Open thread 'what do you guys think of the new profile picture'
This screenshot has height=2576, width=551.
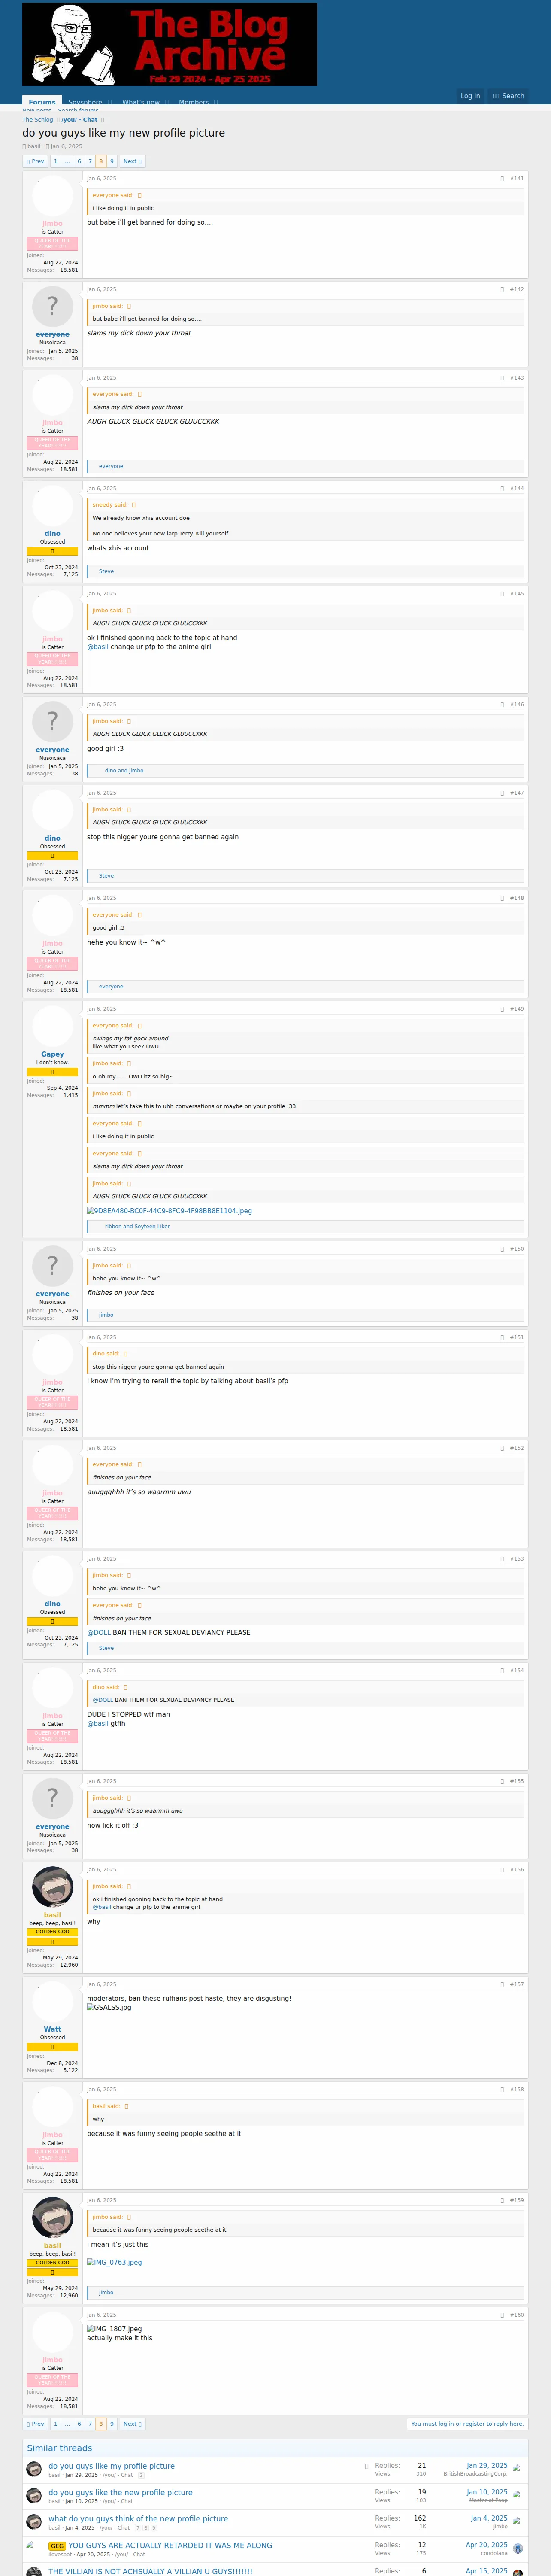[138, 2519]
